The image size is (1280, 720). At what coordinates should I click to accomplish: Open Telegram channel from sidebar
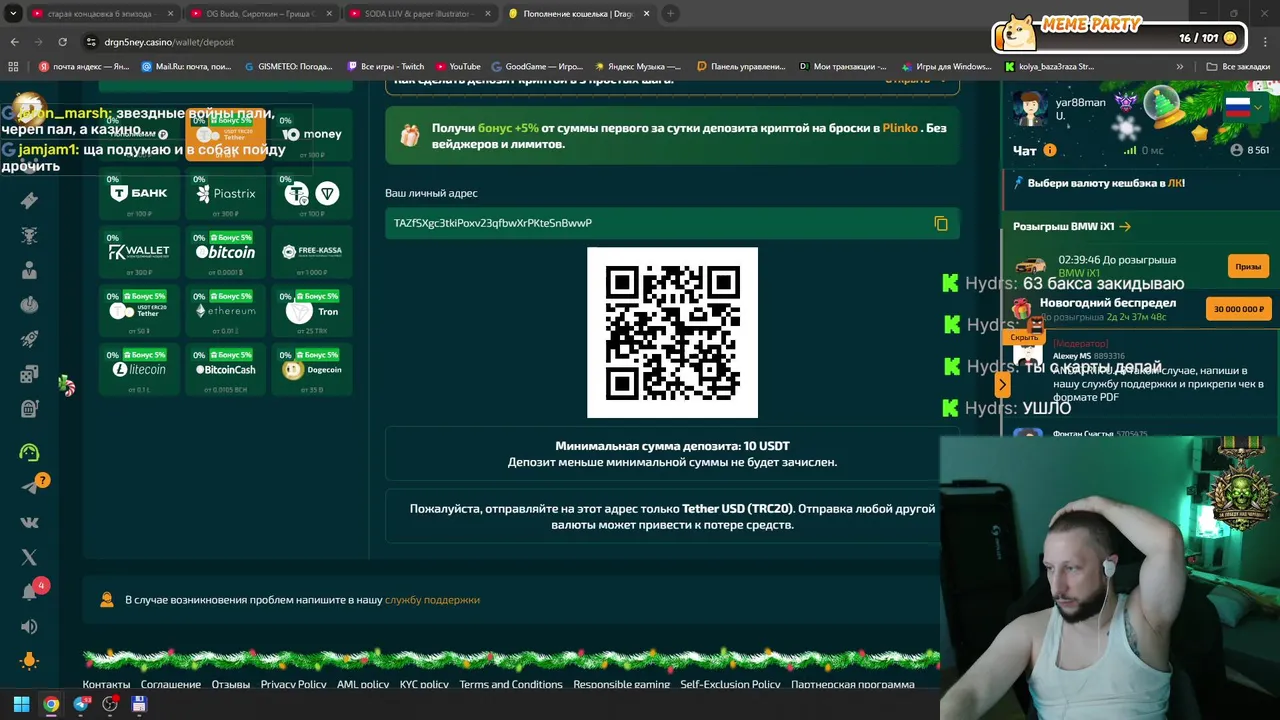[x=29, y=487]
